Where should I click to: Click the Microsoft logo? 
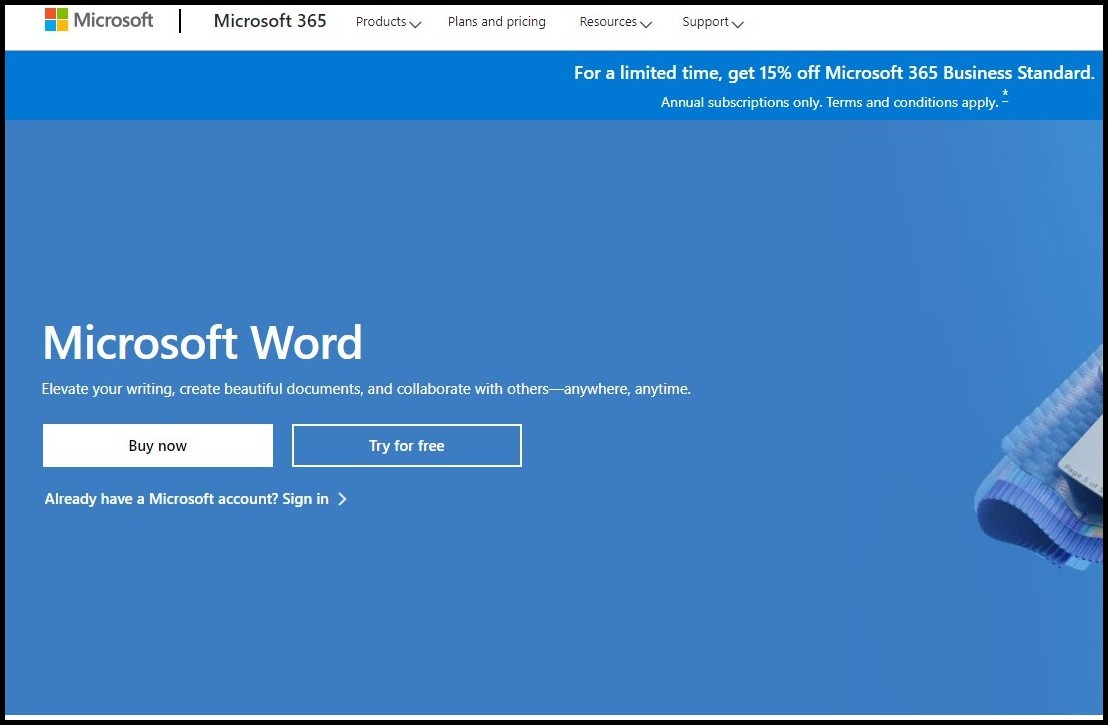(99, 20)
